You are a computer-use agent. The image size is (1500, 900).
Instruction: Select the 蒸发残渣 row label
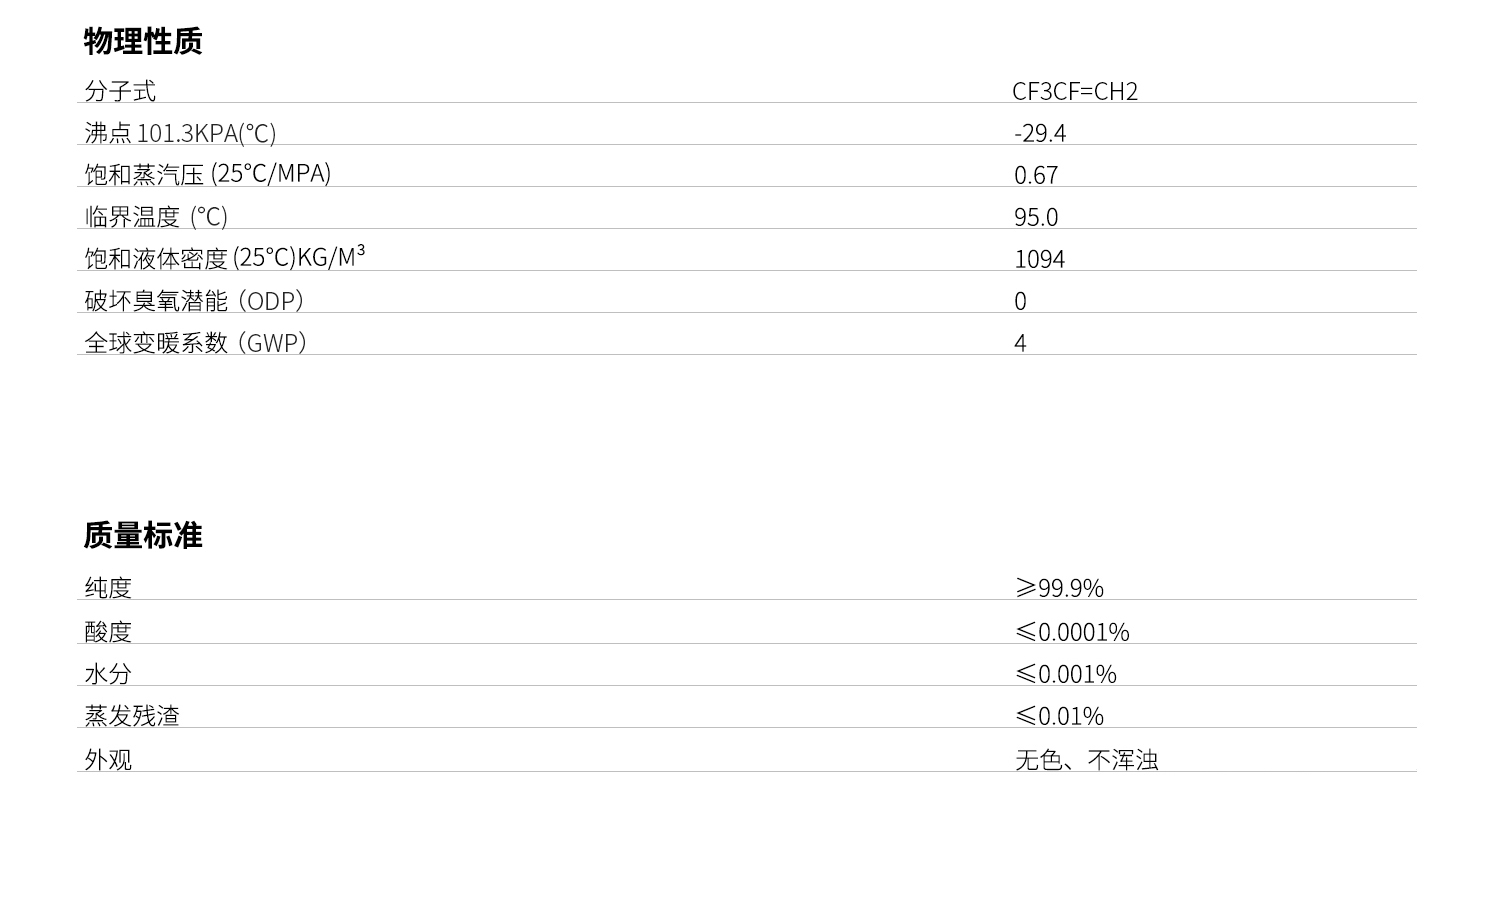point(132,716)
